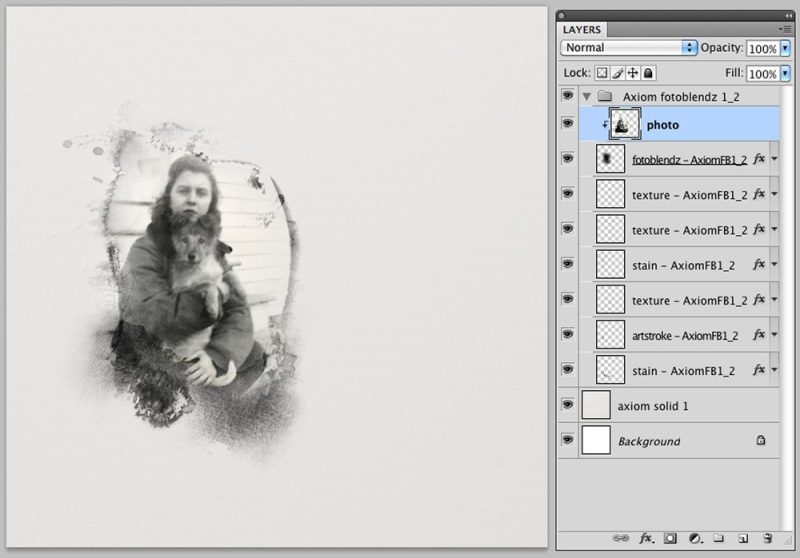Hide the photo layer
800x558 pixels.
(567, 123)
